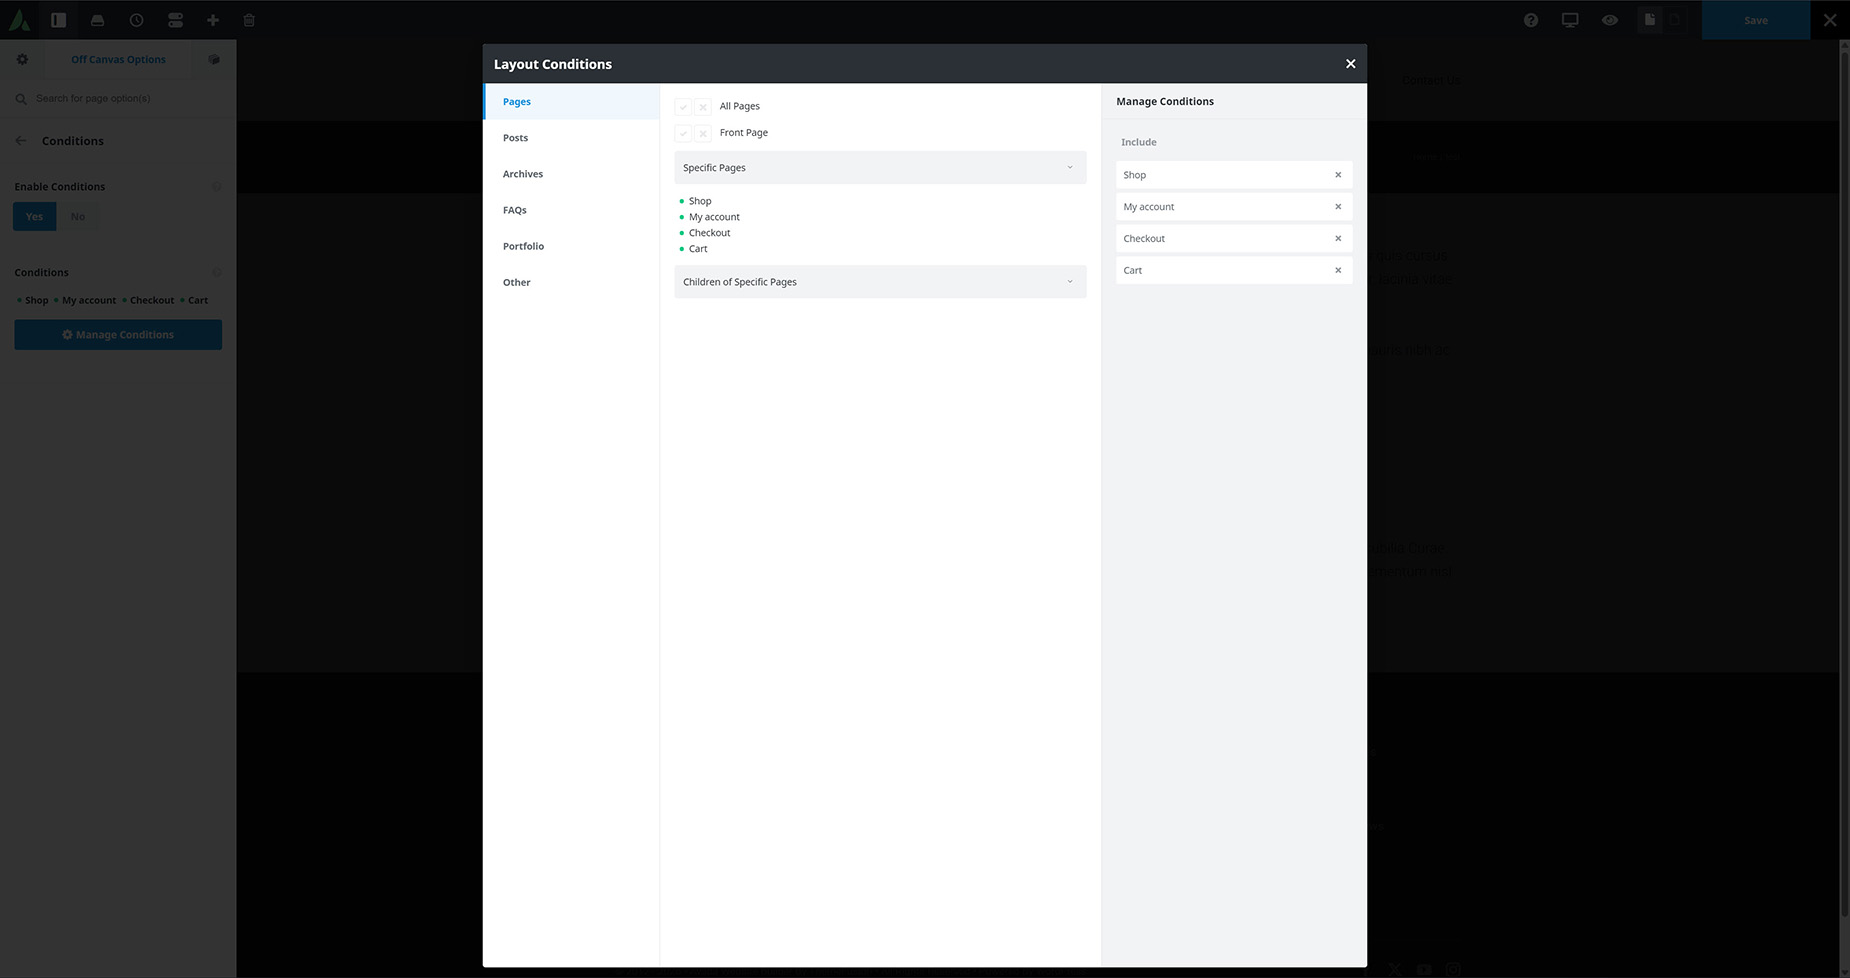Delete the Checkout condition from Include list

pyautogui.click(x=1338, y=239)
